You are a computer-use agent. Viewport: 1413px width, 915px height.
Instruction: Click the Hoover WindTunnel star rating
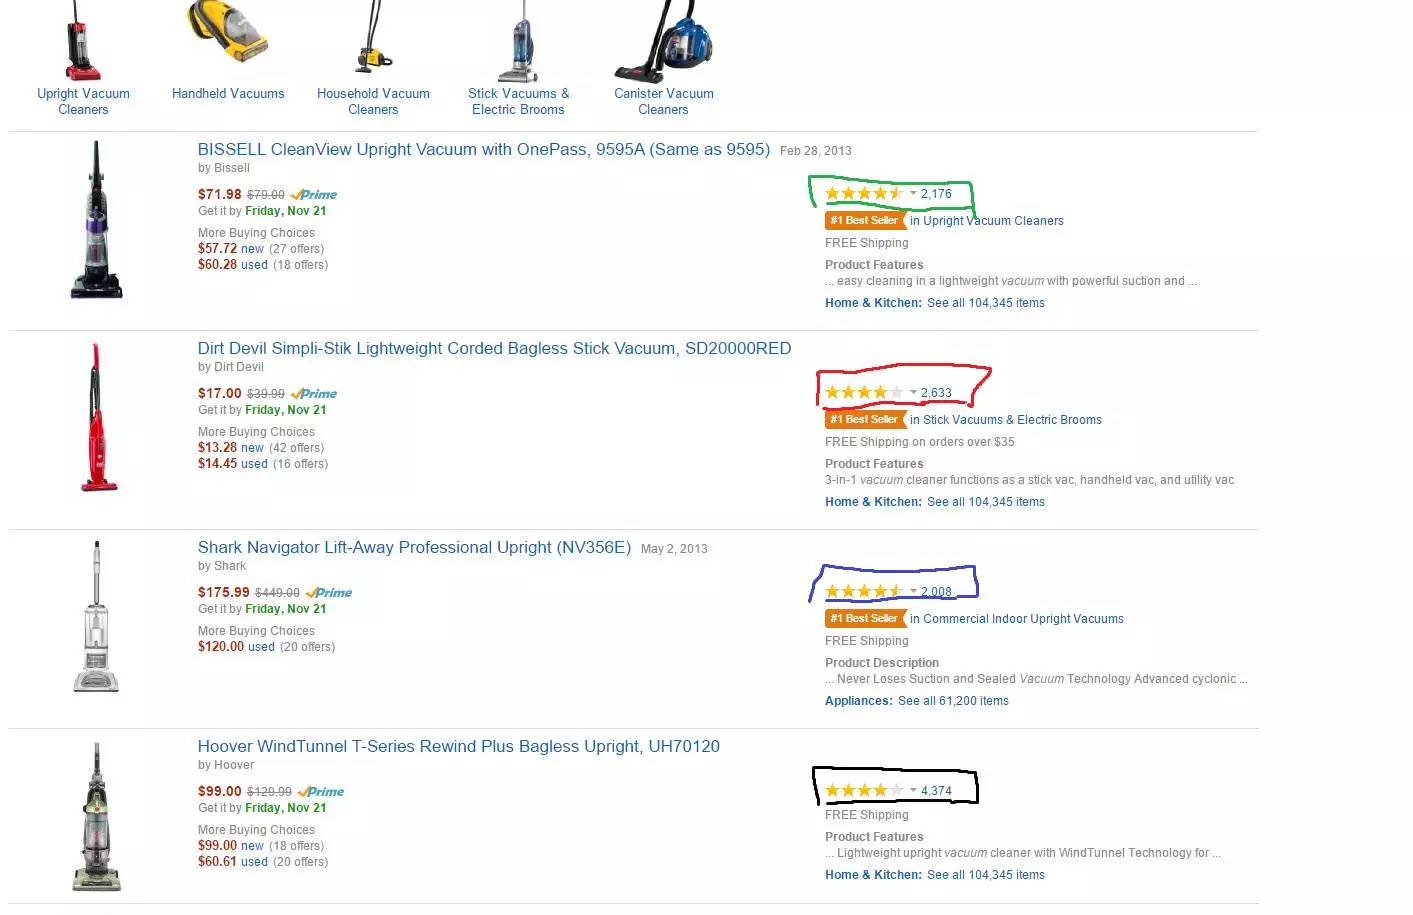[x=864, y=791]
